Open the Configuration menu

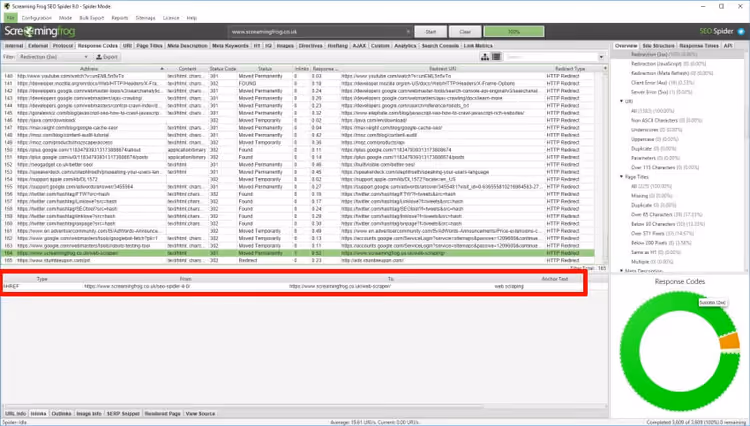[36, 18]
